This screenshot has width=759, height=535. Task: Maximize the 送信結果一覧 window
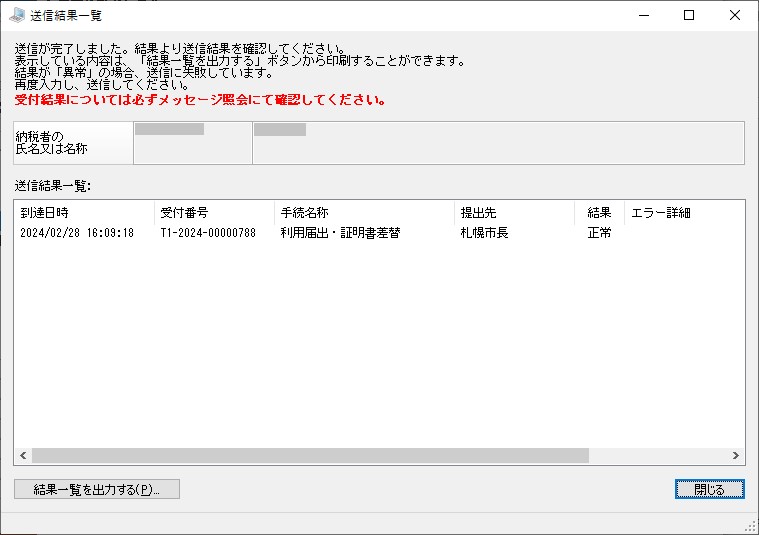(x=689, y=15)
